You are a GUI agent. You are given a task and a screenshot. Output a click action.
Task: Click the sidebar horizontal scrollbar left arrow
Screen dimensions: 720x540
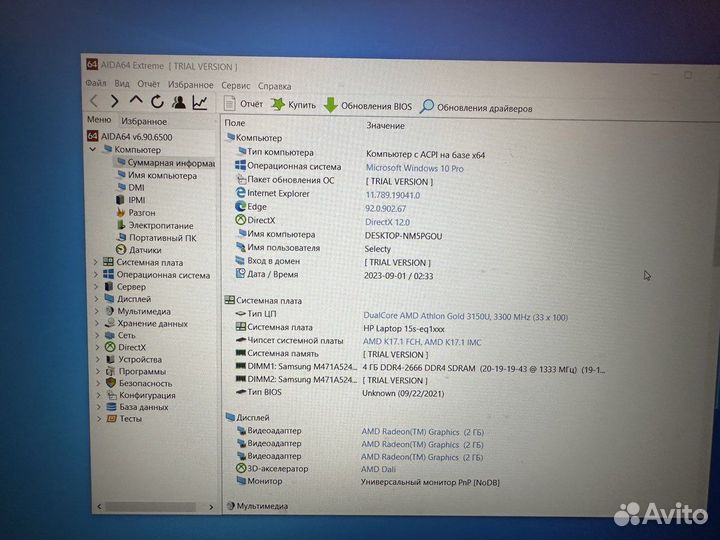[x=99, y=506]
